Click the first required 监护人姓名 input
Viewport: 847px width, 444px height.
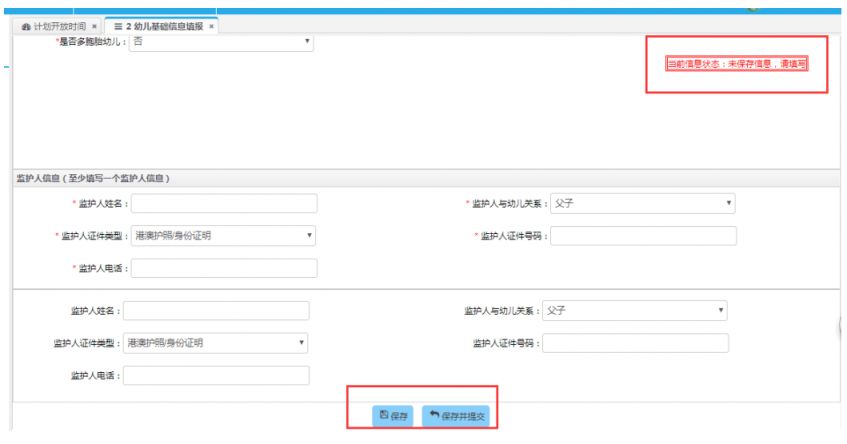(x=224, y=204)
